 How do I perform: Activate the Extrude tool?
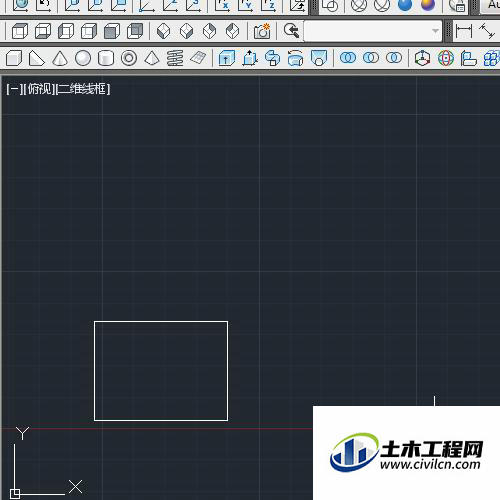pos(227,58)
